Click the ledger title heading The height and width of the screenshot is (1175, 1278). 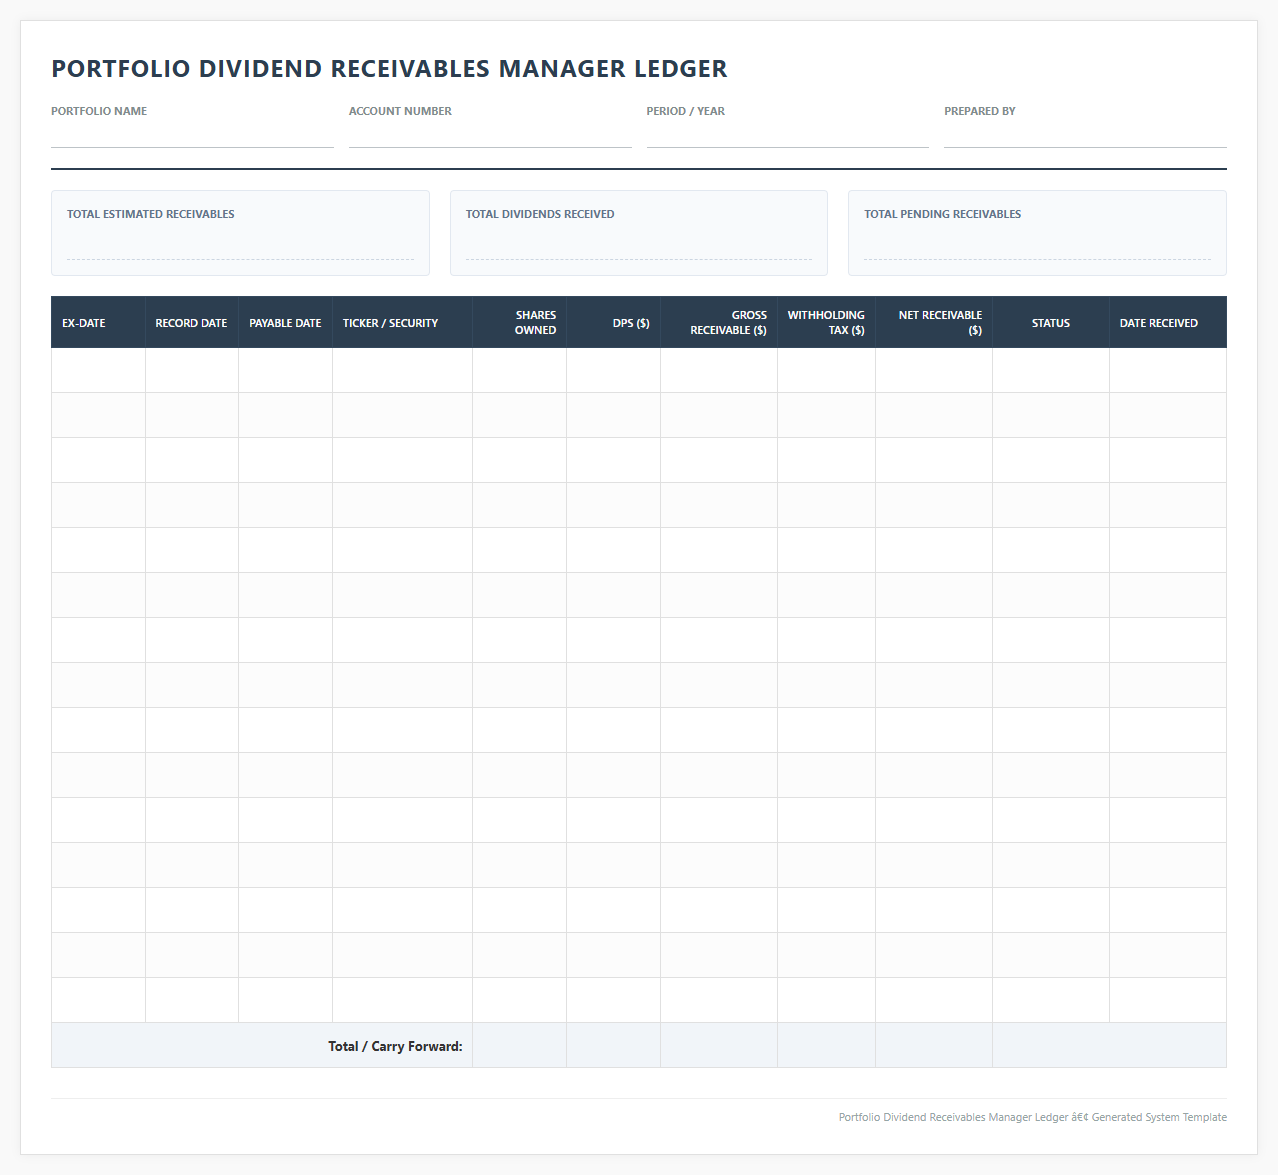(389, 69)
